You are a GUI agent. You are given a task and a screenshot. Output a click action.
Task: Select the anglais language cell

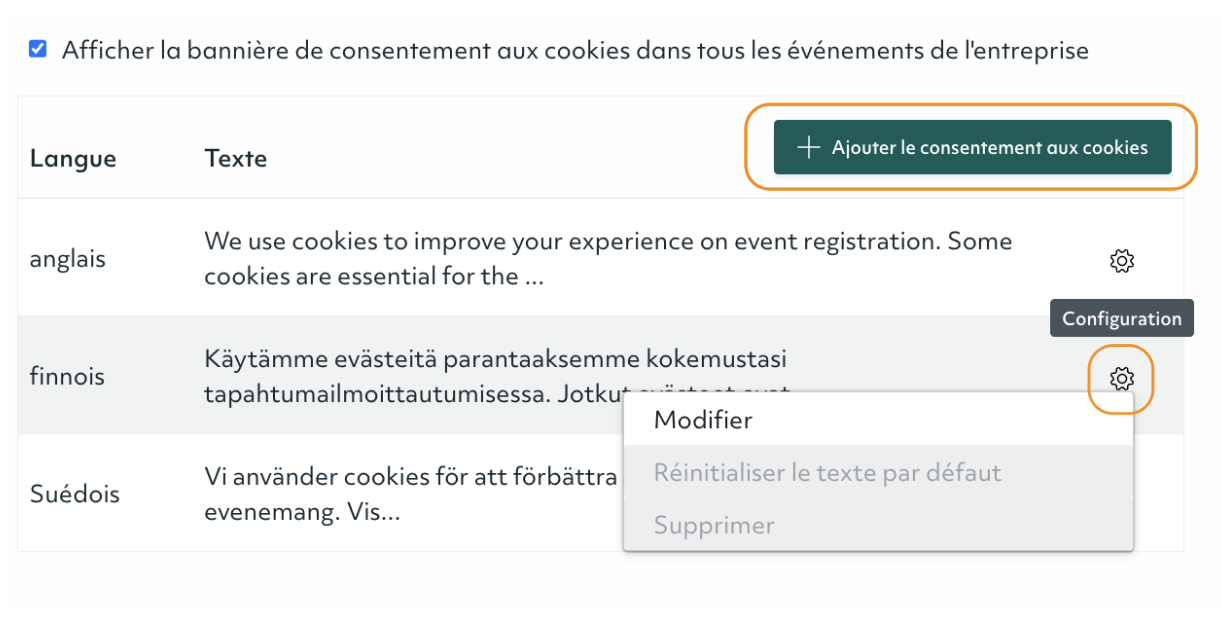[68, 259]
